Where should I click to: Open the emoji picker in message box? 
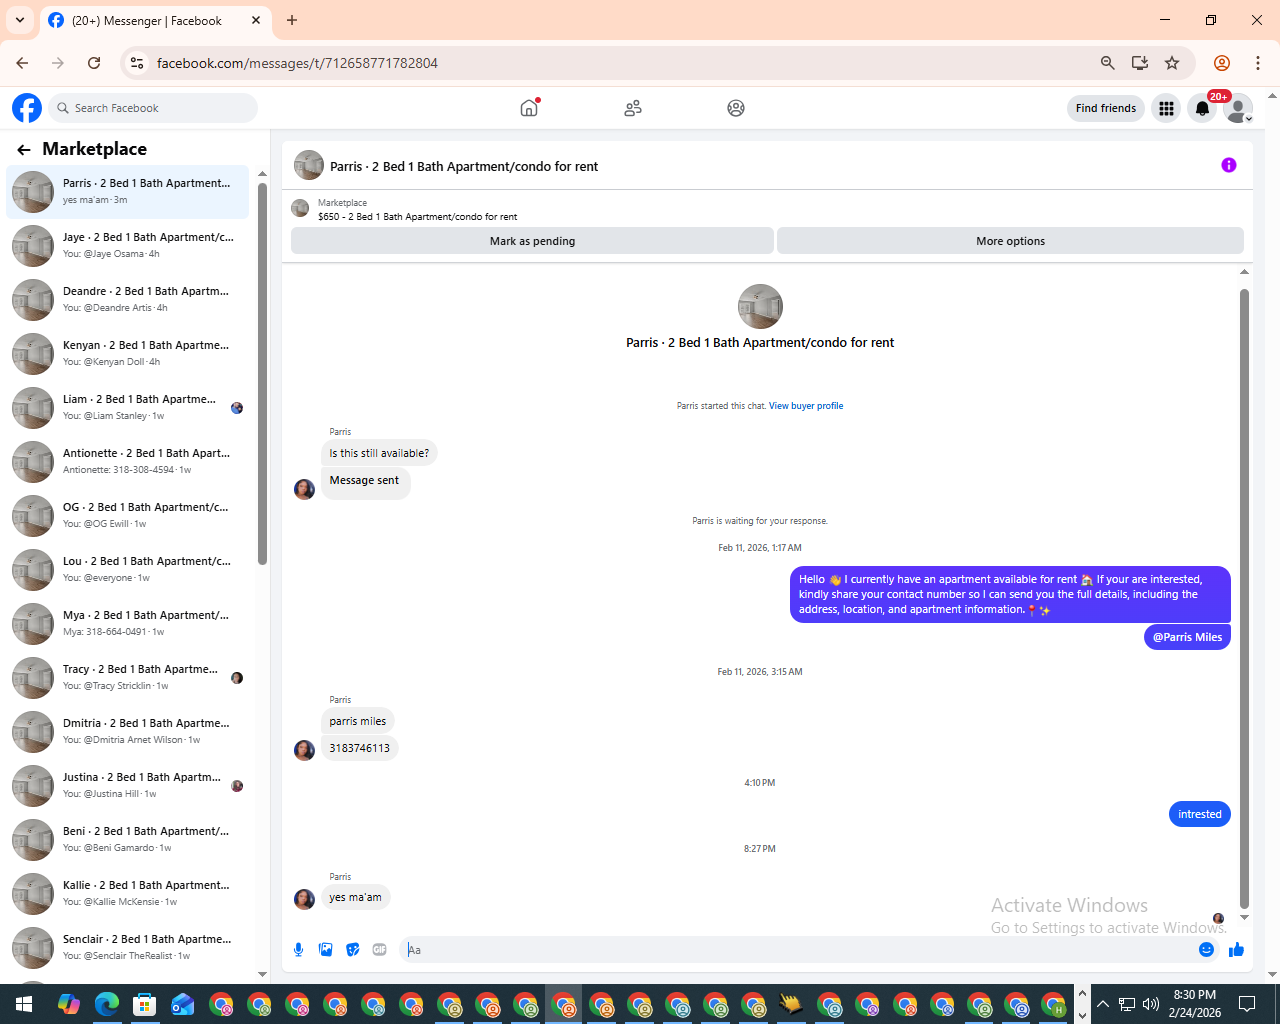coord(1207,949)
